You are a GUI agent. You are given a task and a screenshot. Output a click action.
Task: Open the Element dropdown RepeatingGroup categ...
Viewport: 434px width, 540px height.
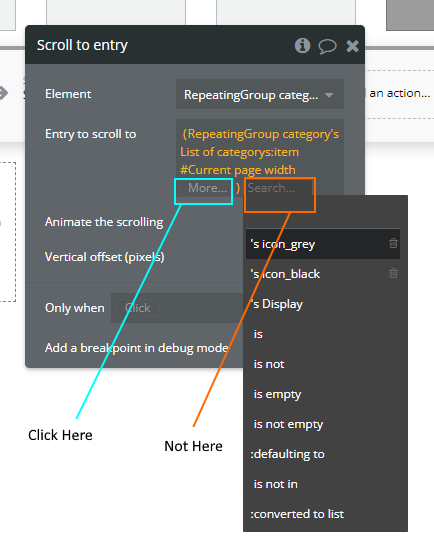[x=260, y=94]
